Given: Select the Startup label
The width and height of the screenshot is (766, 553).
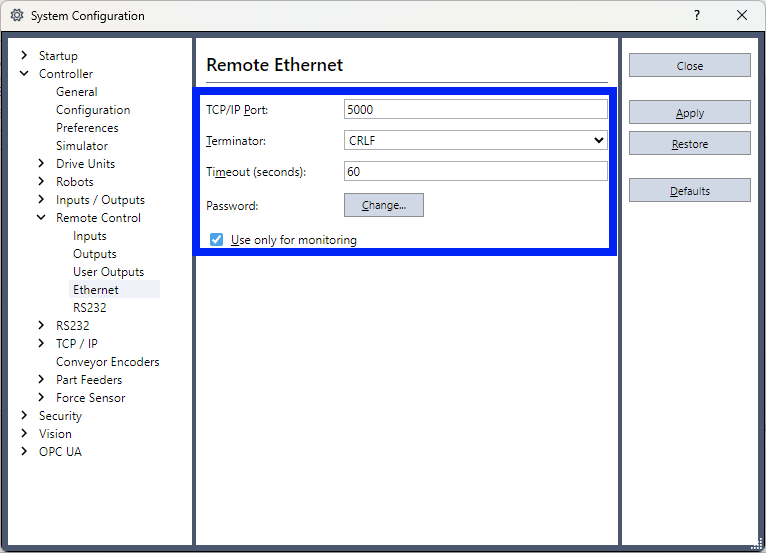Looking at the screenshot, I should [58, 56].
